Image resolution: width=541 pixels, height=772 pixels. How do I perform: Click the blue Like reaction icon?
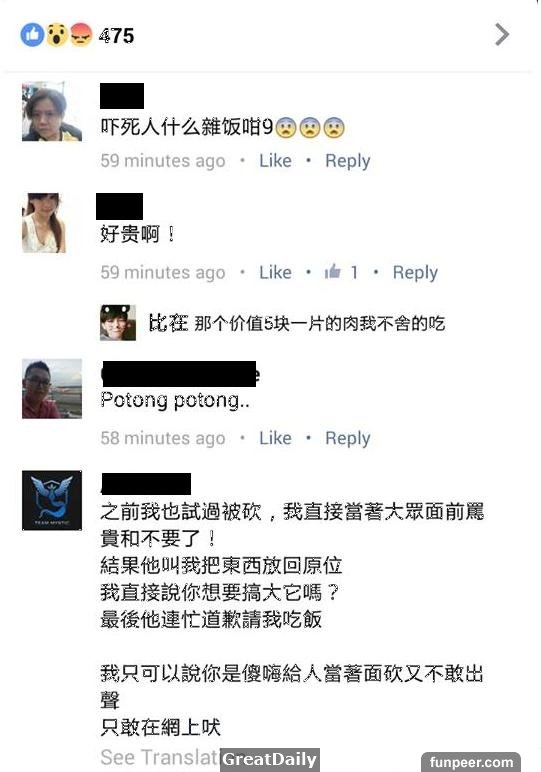coord(32,35)
